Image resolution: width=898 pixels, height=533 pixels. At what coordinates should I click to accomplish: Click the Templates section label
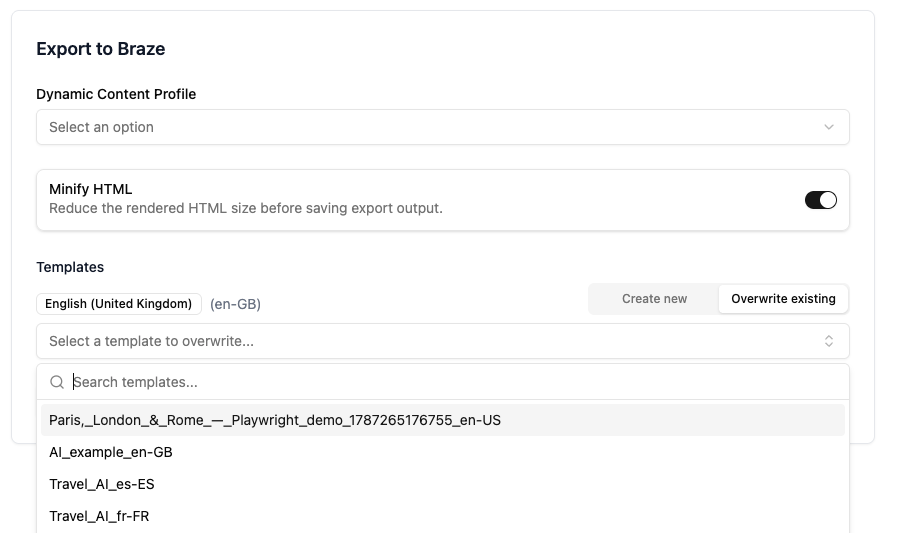point(70,267)
